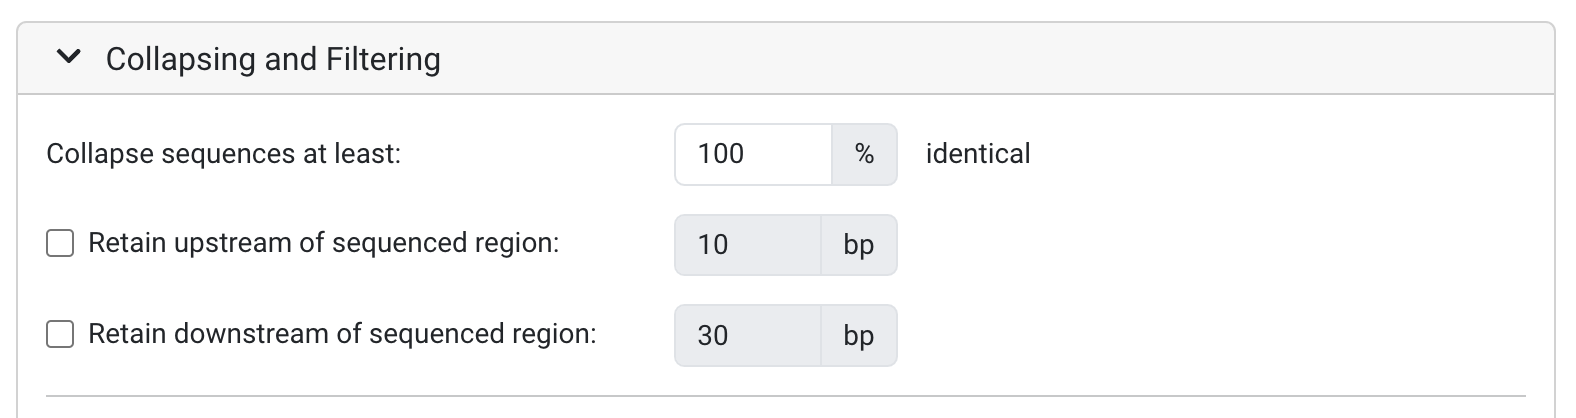Click blank space right of 'identical'

tap(1280, 154)
